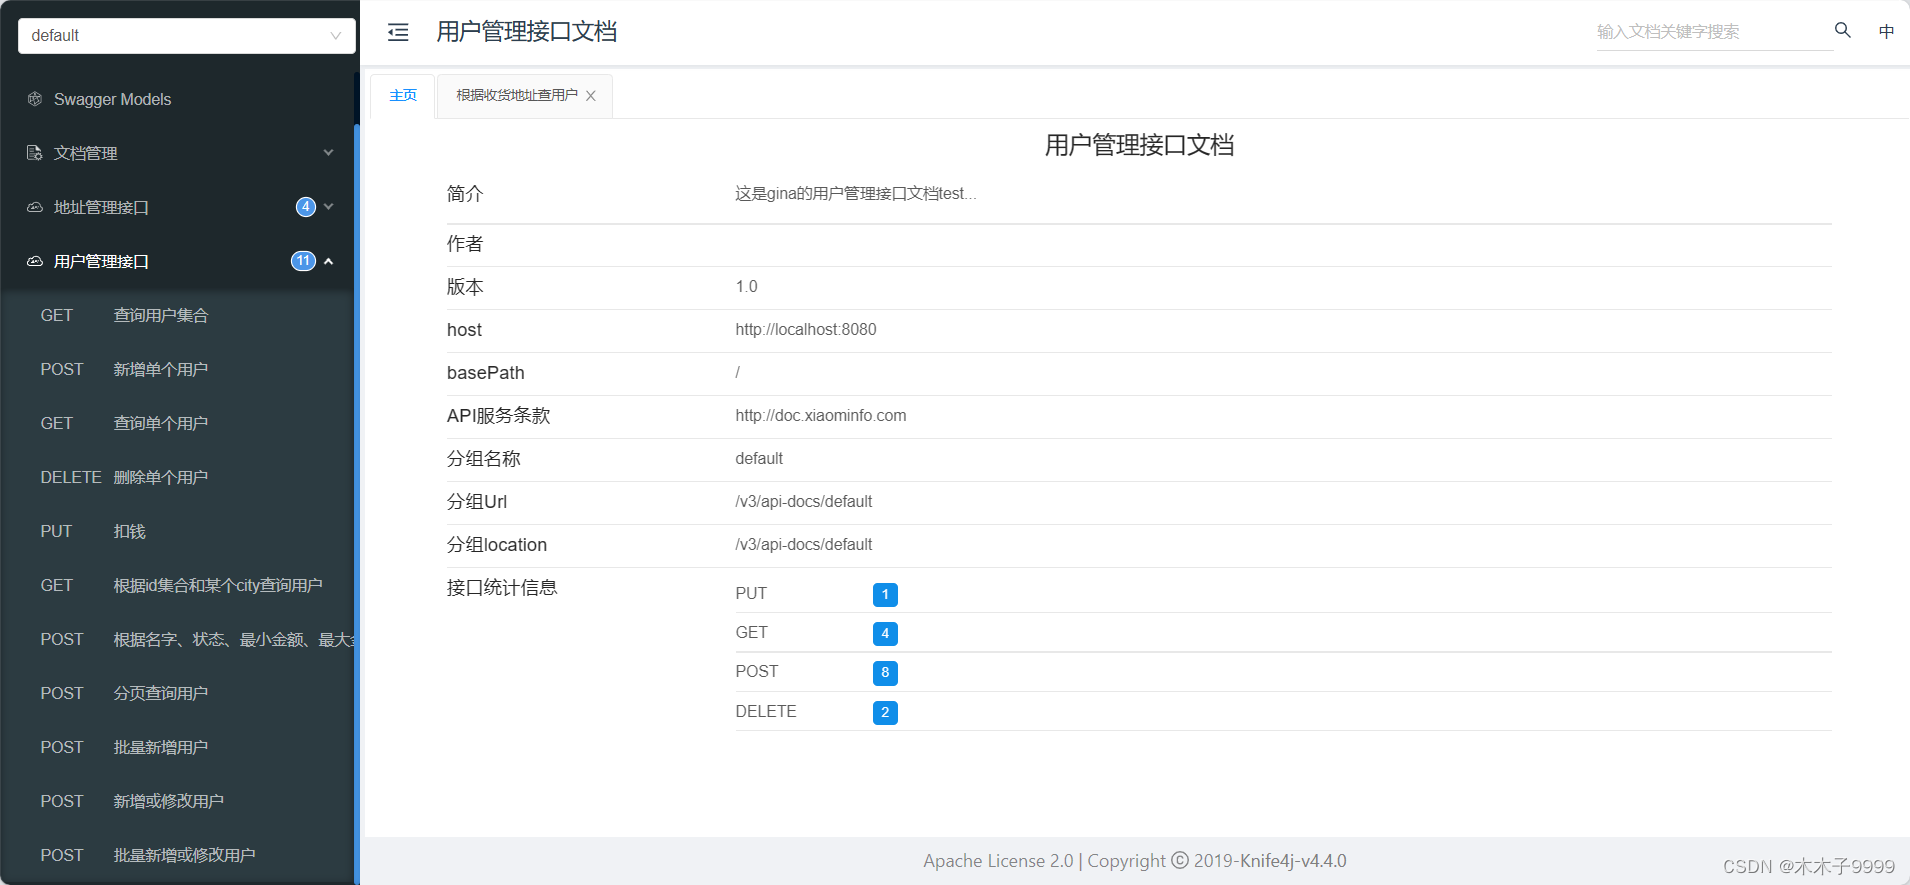1910x885 pixels.
Task: Click the 分组名称 value default
Action: 759,459
